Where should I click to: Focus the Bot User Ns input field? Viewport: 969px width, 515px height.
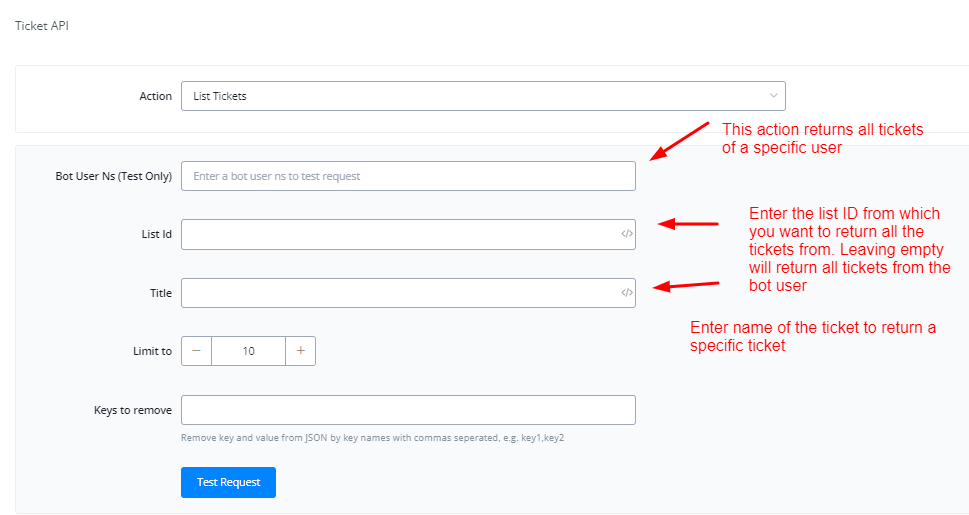click(408, 176)
